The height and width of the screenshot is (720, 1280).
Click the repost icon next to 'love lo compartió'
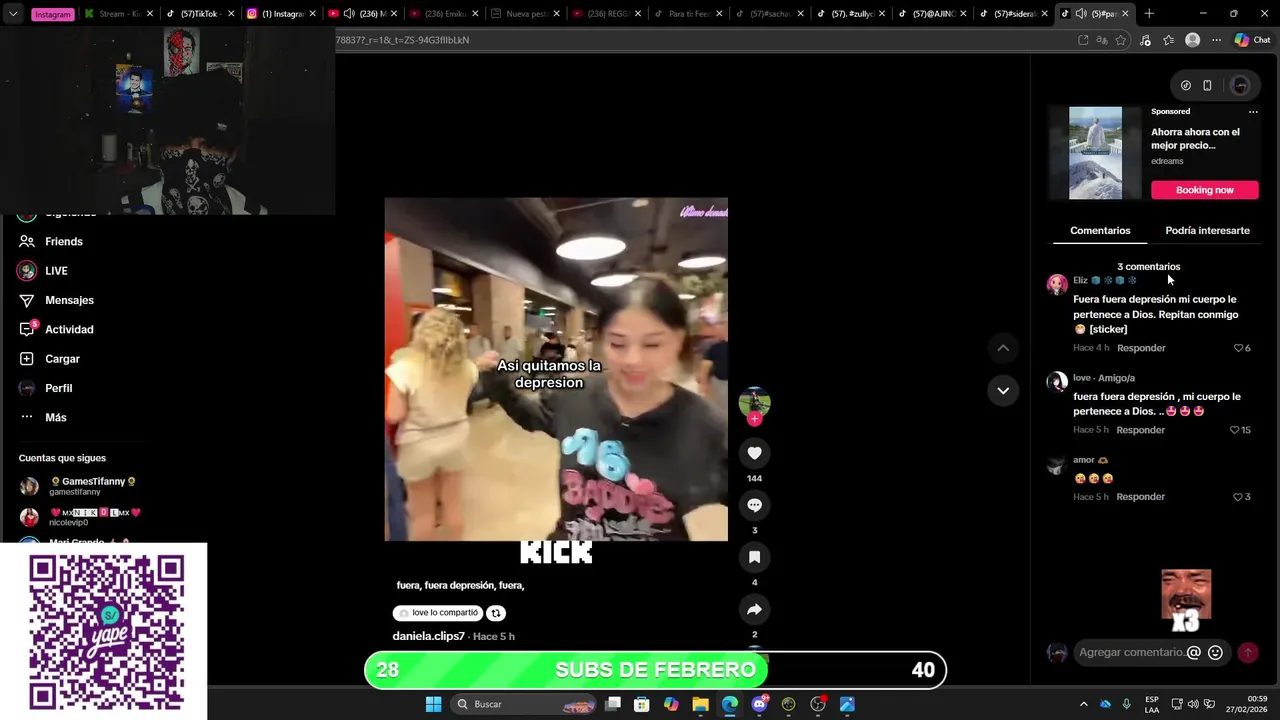(x=496, y=613)
